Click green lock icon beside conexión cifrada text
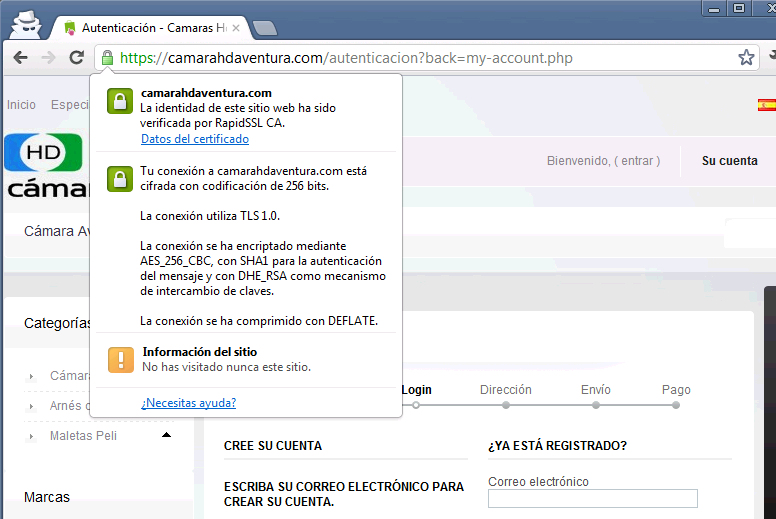 [x=120, y=179]
